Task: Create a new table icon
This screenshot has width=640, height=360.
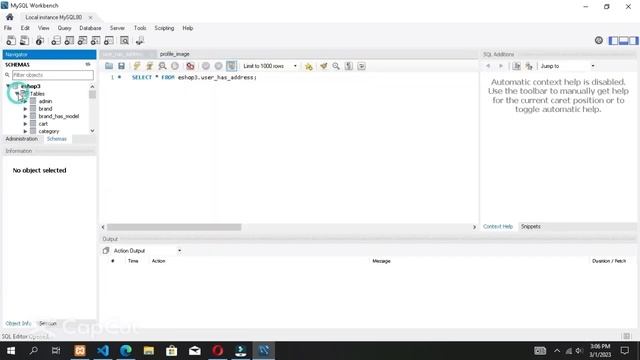Action: [x=69, y=40]
